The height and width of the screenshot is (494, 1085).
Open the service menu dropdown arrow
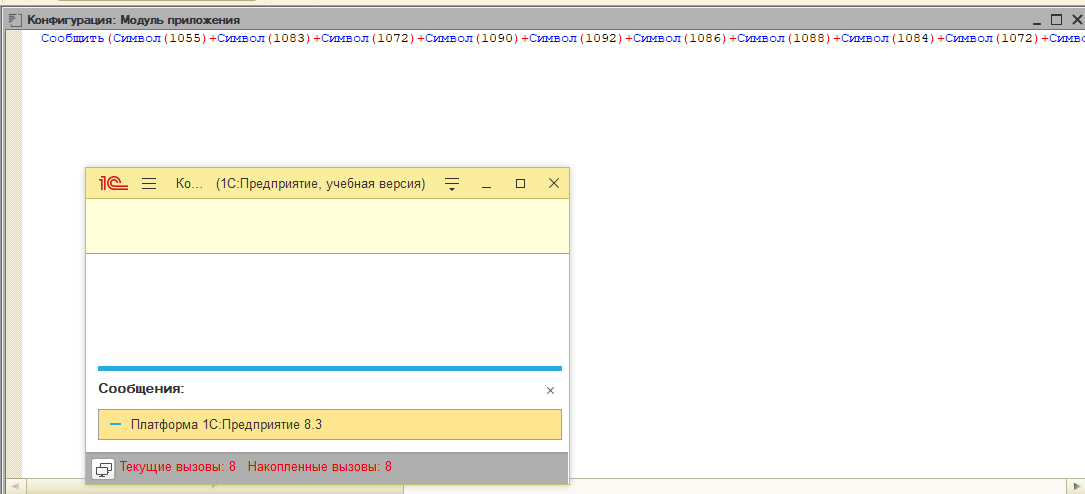(452, 184)
